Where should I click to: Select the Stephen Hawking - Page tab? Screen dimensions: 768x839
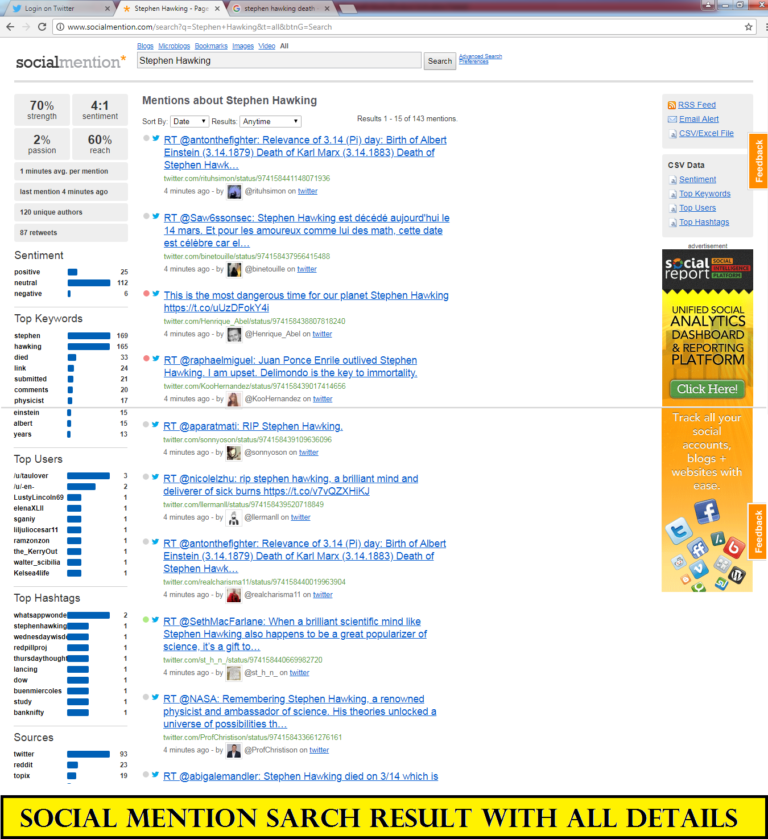(171, 9)
